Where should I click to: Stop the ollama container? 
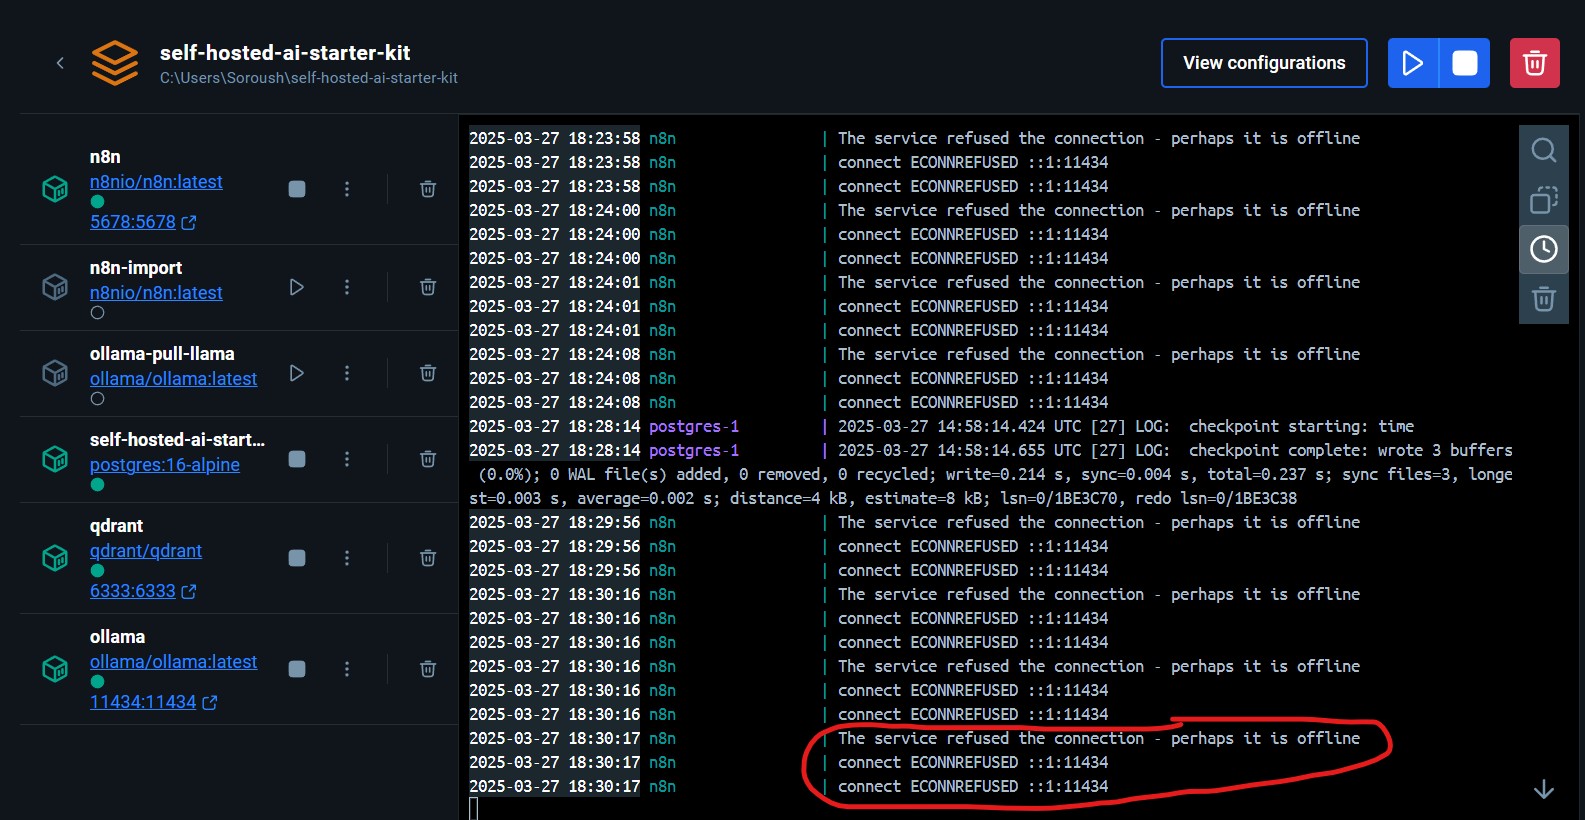(x=297, y=669)
